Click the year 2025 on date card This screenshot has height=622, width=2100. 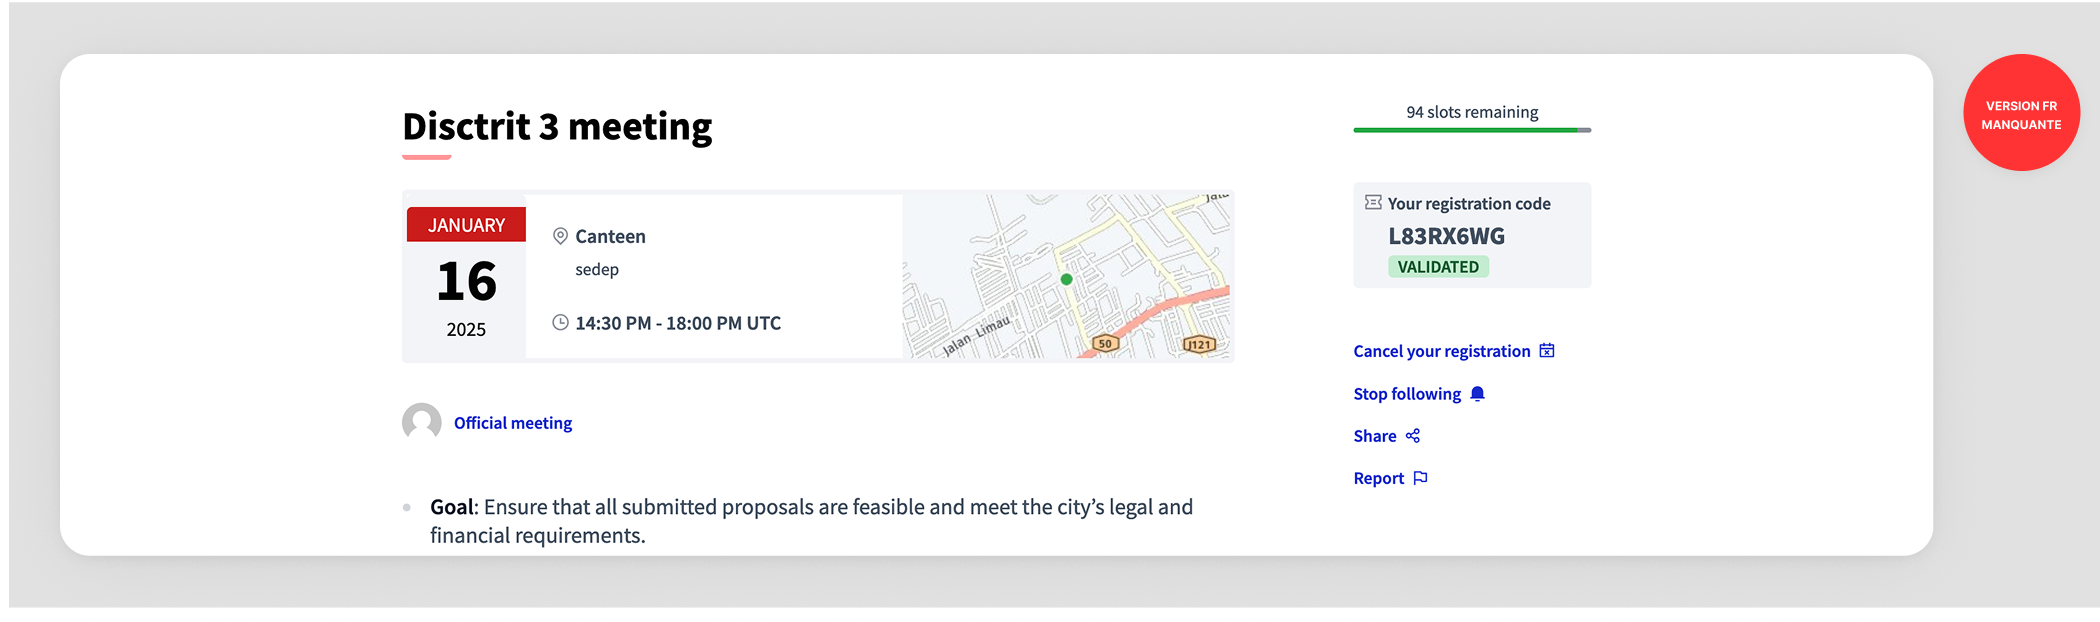(x=466, y=330)
